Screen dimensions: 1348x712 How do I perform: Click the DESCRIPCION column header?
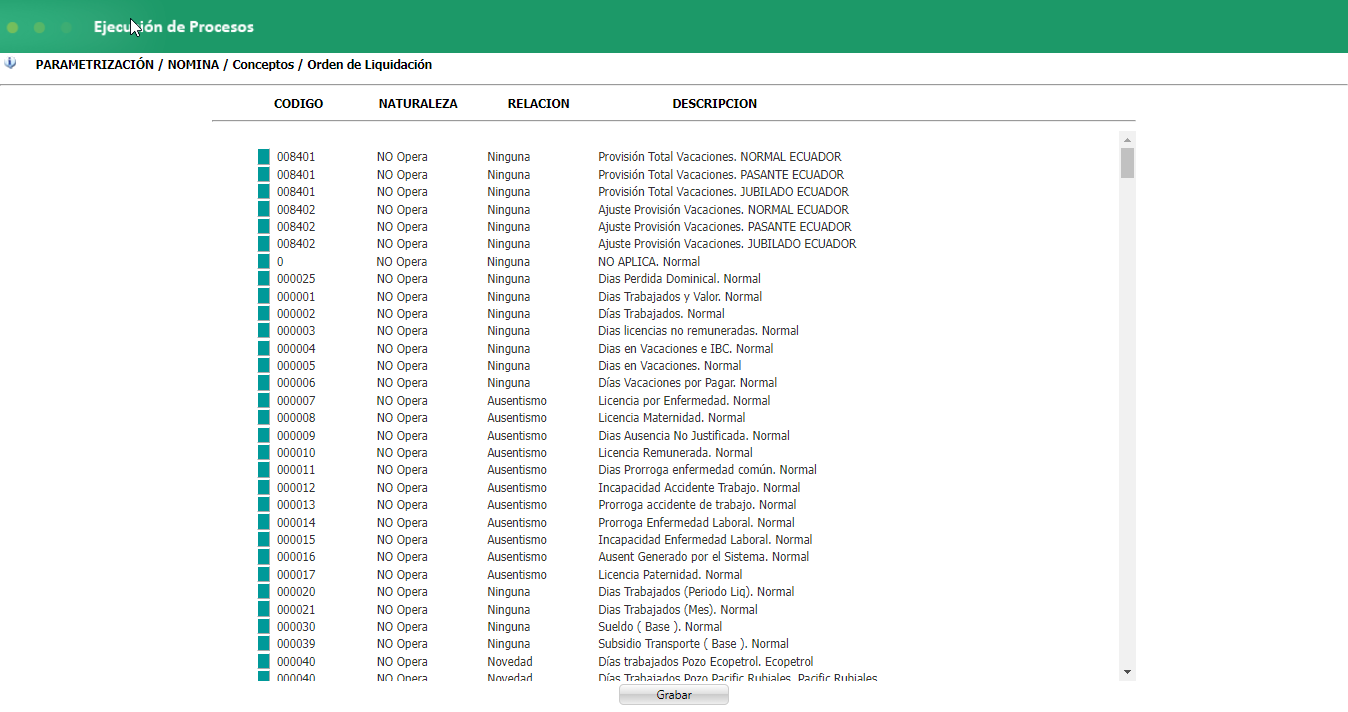714,104
